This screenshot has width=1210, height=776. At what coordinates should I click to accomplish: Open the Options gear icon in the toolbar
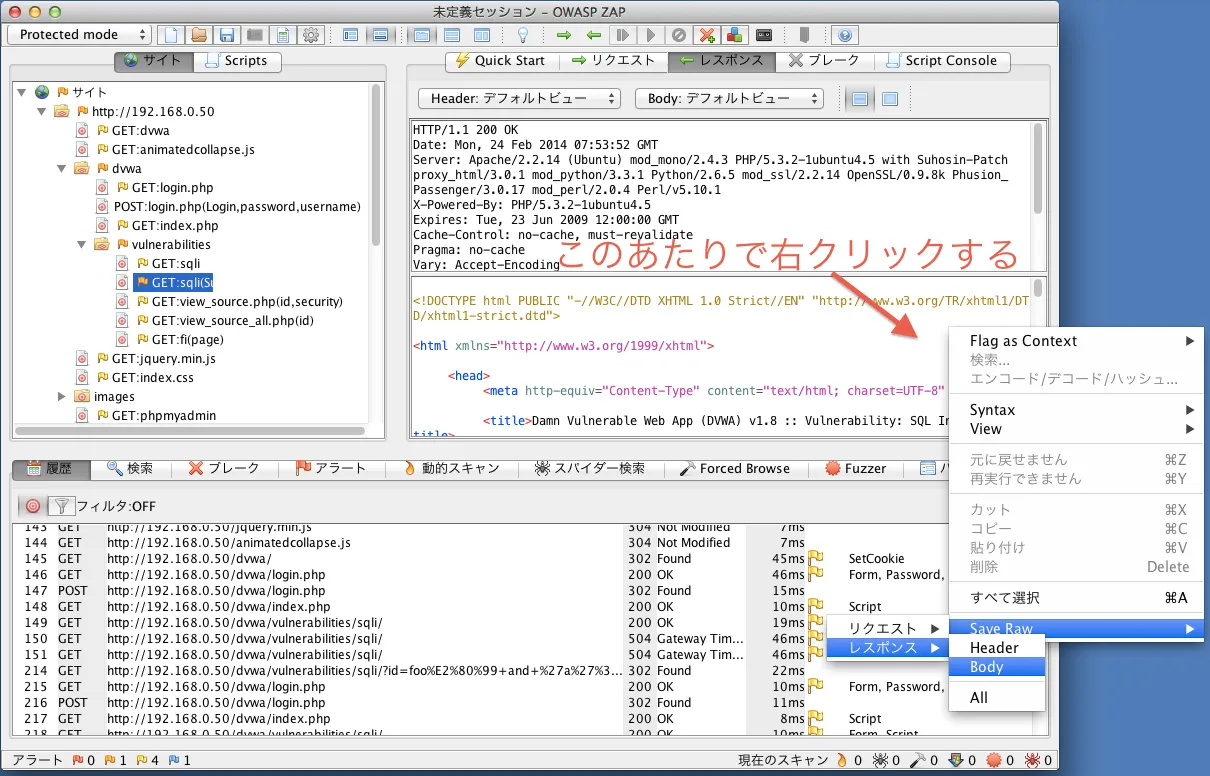(x=311, y=35)
